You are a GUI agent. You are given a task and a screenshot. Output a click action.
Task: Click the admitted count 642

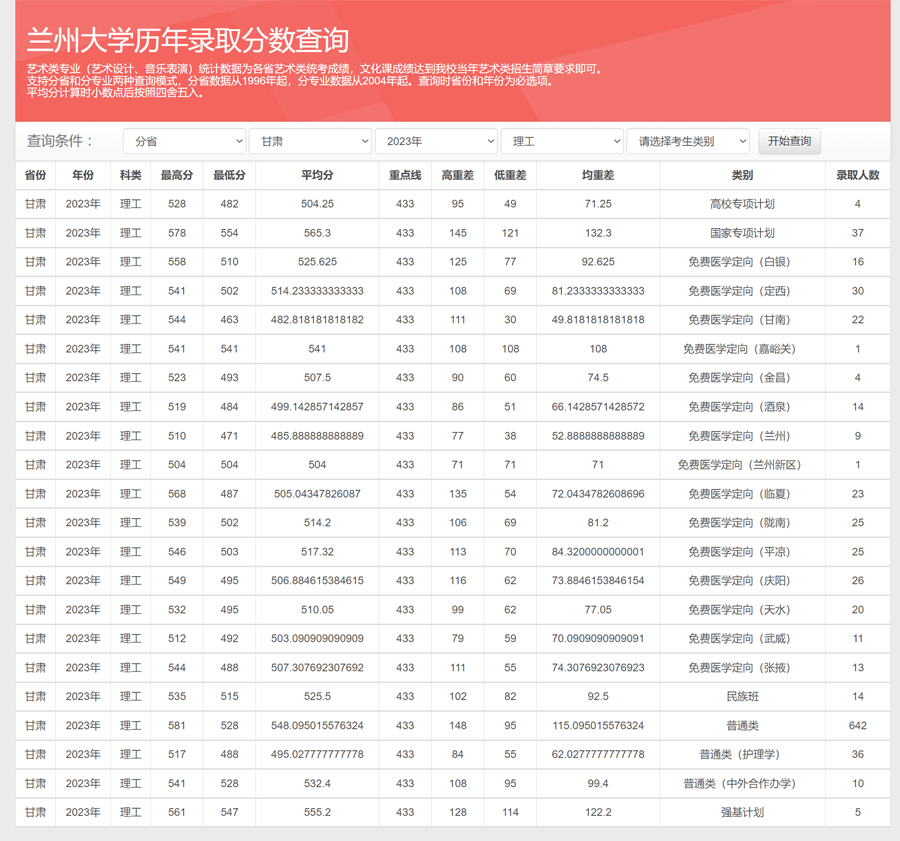coord(858,726)
